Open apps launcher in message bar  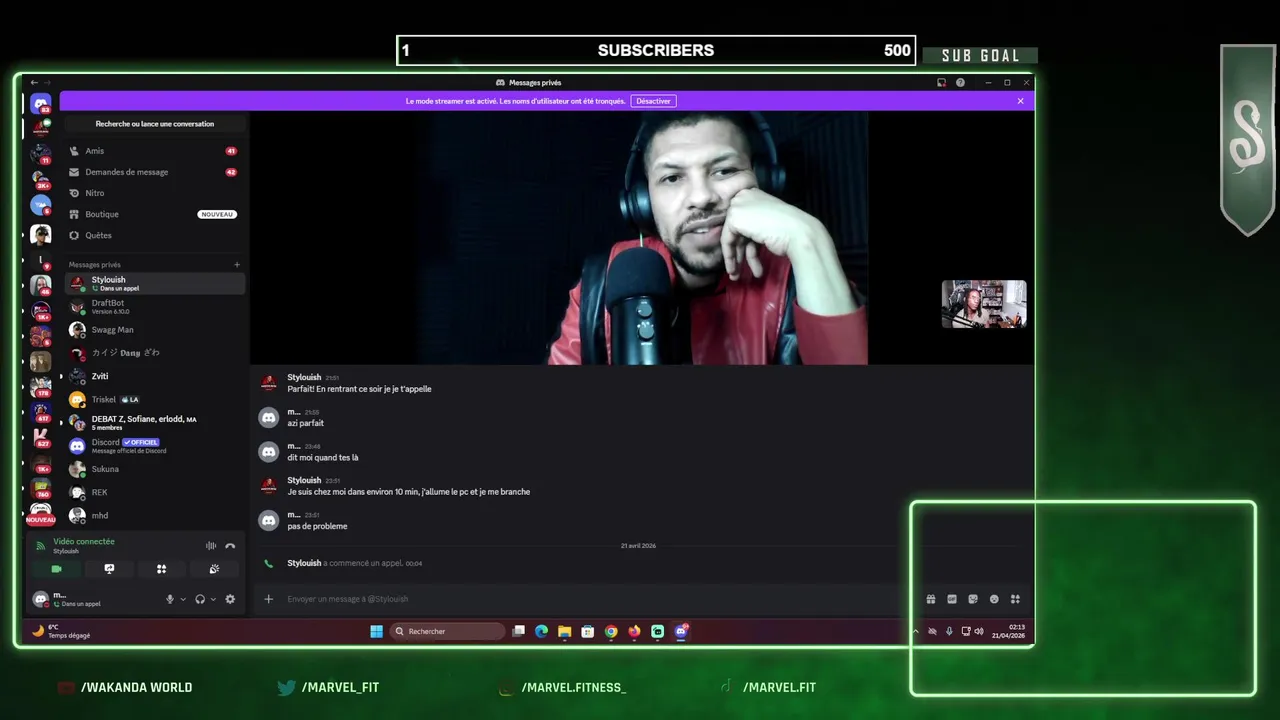[1015, 599]
